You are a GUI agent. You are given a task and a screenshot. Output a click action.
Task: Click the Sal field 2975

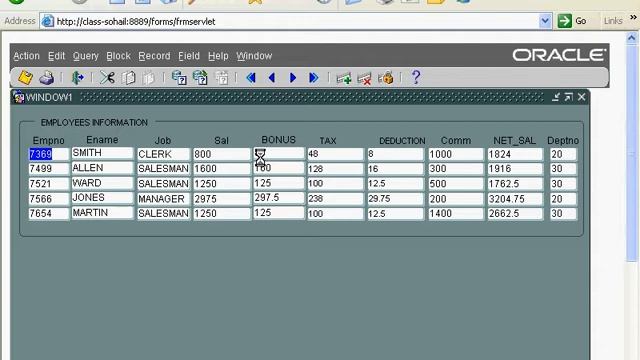(x=222, y=199)
